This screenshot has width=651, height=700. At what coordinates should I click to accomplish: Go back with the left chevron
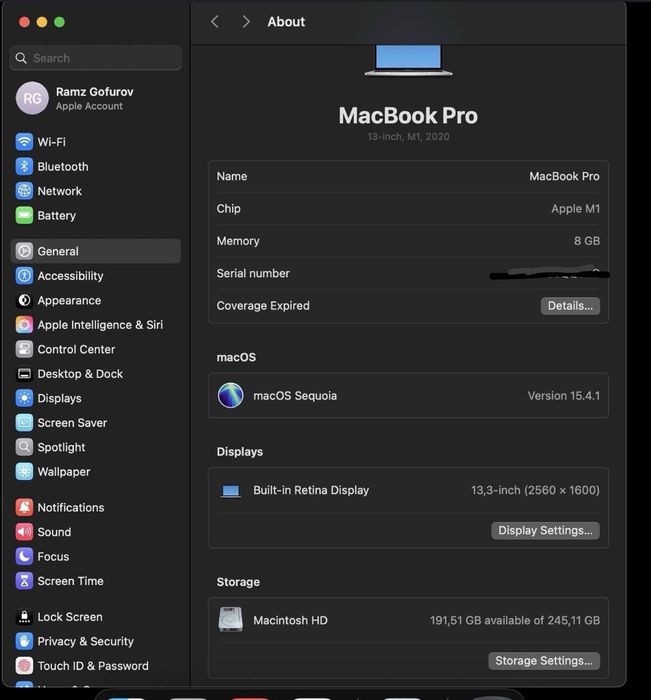click(215, 21)
